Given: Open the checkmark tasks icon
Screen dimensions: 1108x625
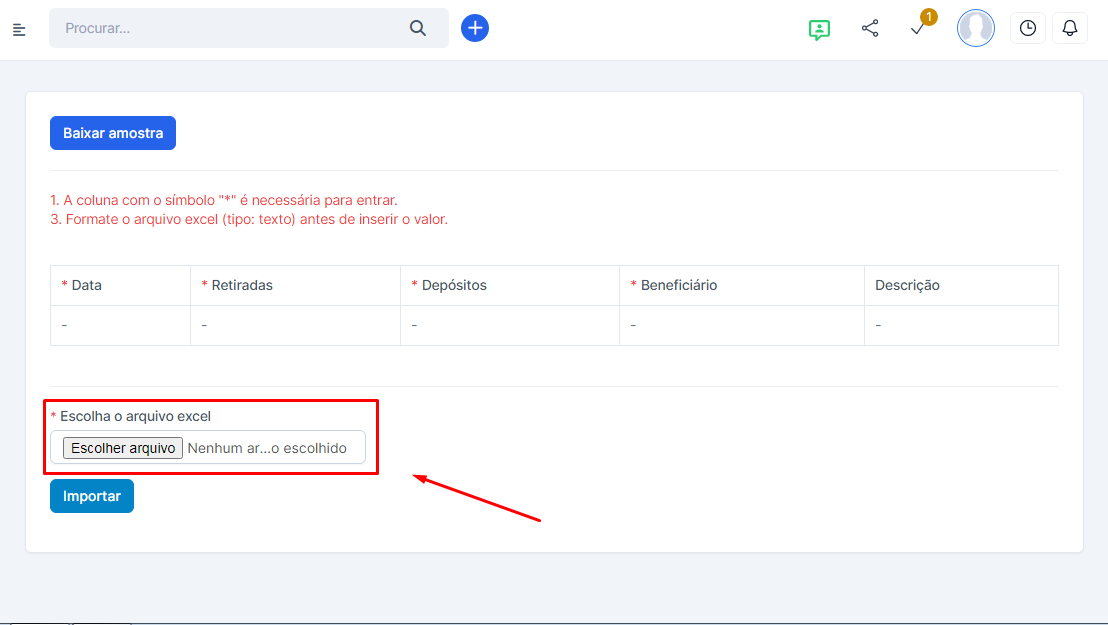Looking at the screenshot, I should point(918,29).
